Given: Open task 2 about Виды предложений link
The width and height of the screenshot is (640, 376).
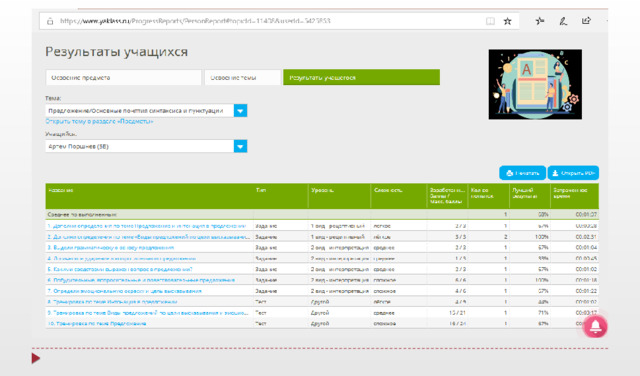Looking at the screenshot, I should (x=149, y=237).
